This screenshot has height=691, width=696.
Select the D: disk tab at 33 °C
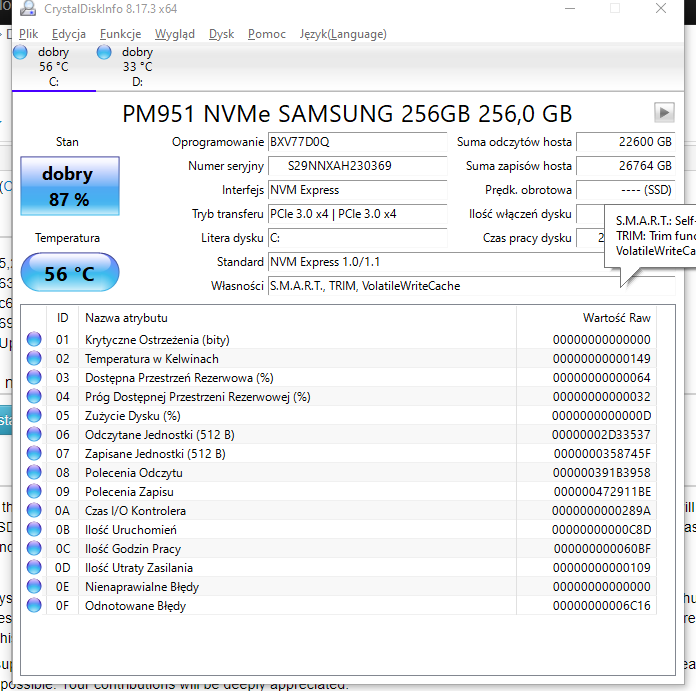138,67
